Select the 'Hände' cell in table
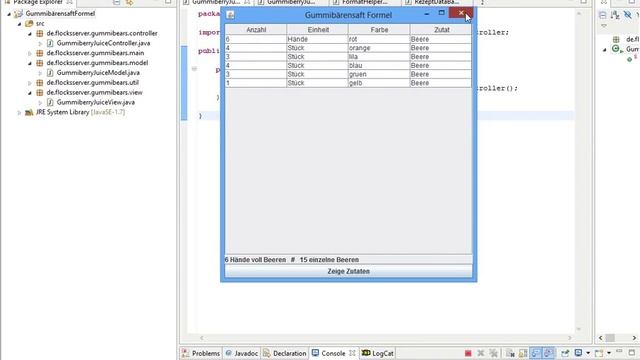 tap(317, 39)
